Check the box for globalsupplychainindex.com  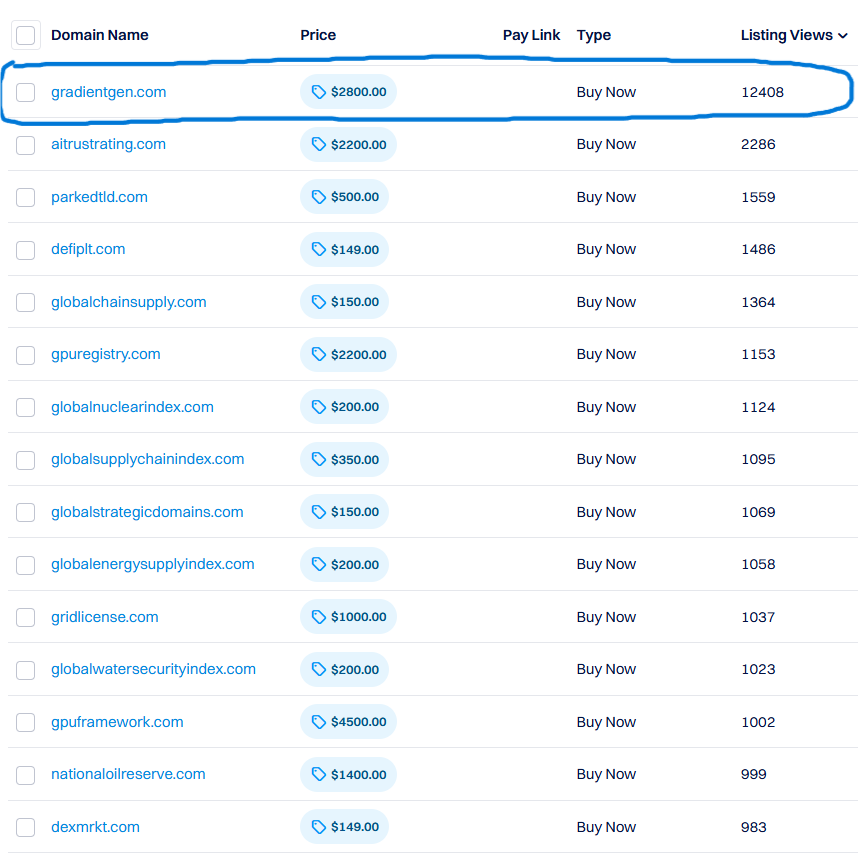click(26, 460)
